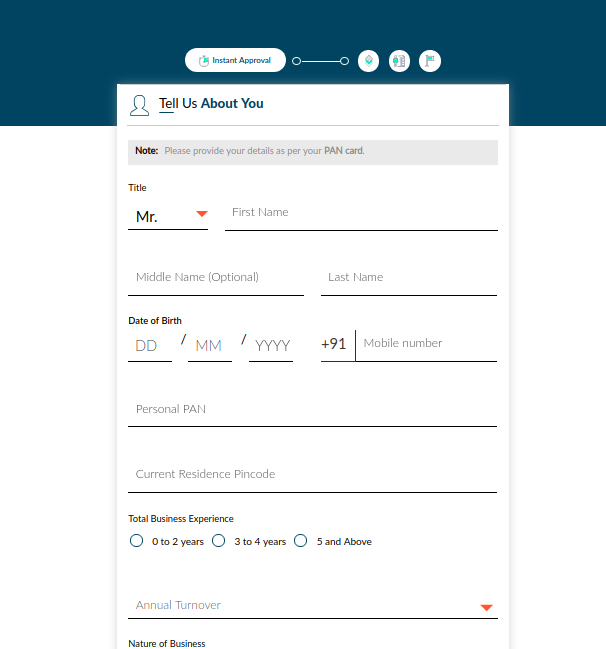Click the flag step icon in progress bar
This screenshot has height=649, width=606.
coord(430,60)
